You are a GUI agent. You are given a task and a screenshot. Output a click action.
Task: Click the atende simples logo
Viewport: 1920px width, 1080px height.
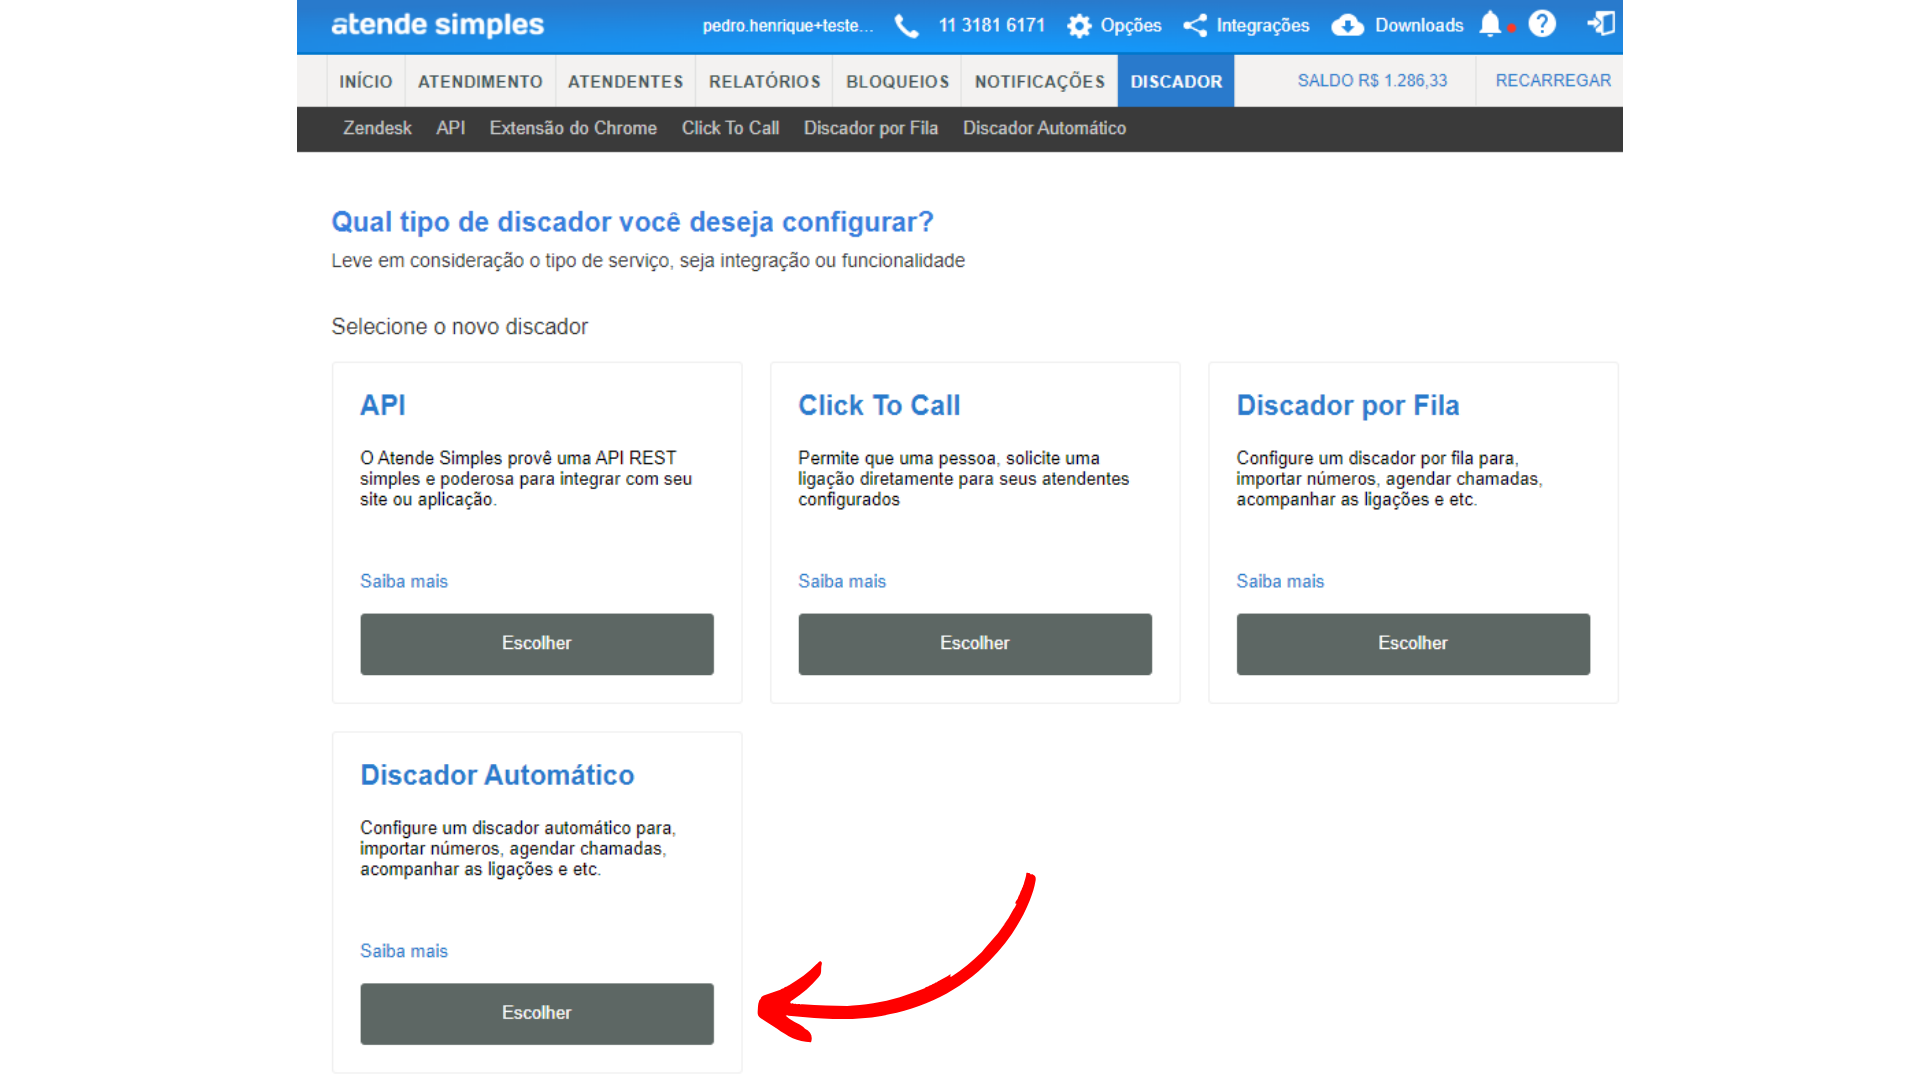tap(437, 25)
